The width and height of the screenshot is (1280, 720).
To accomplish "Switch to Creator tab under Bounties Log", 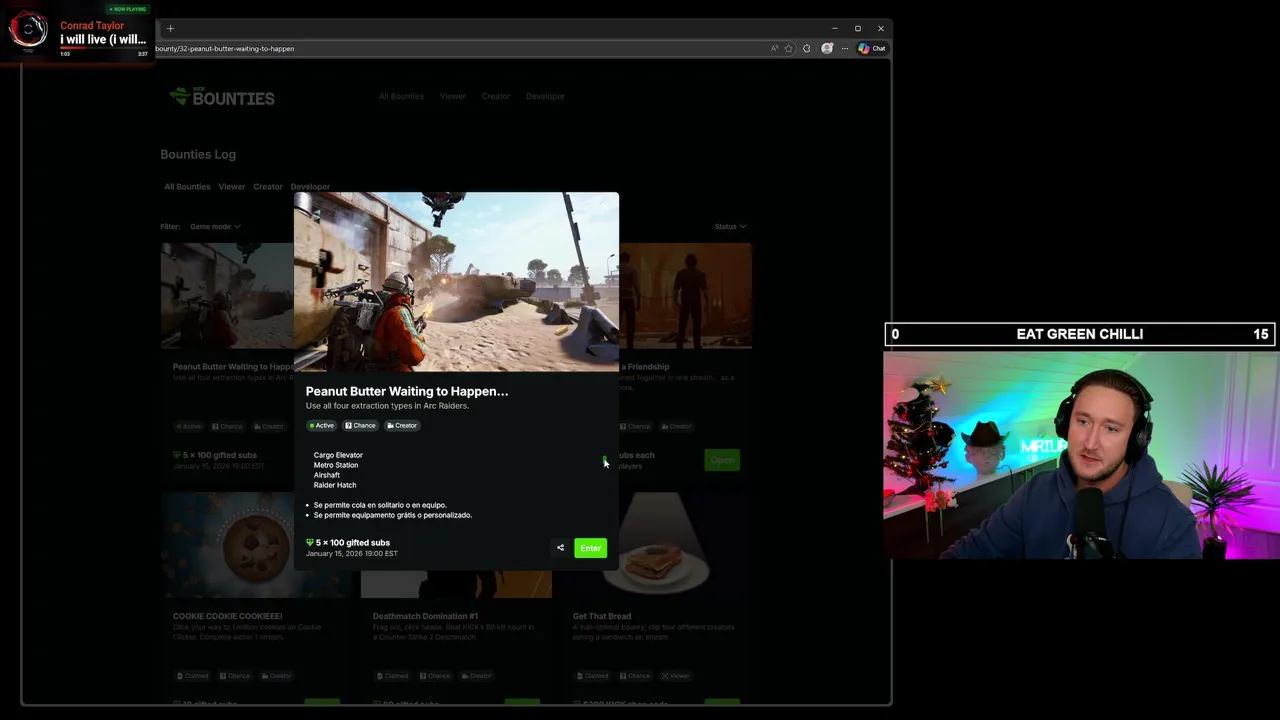I will (268, 186).
